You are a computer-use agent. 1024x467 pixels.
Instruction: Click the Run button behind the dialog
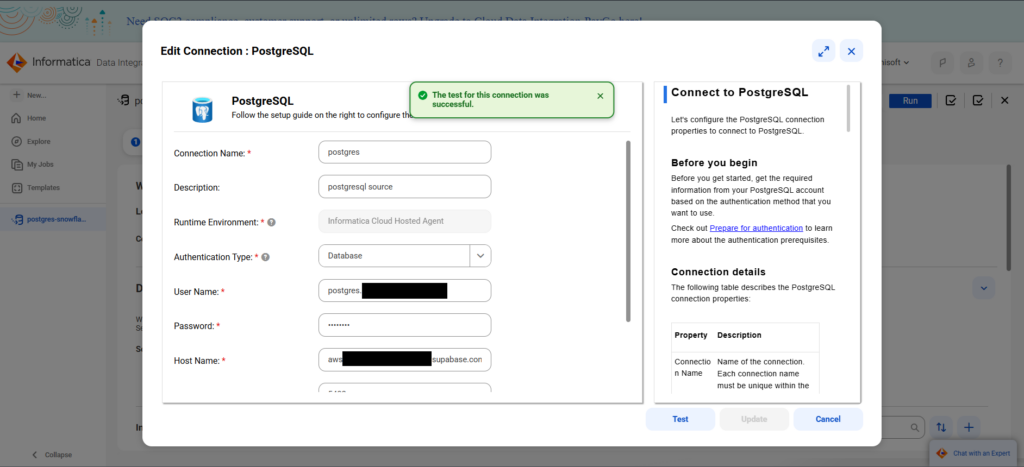pos(910,101)
